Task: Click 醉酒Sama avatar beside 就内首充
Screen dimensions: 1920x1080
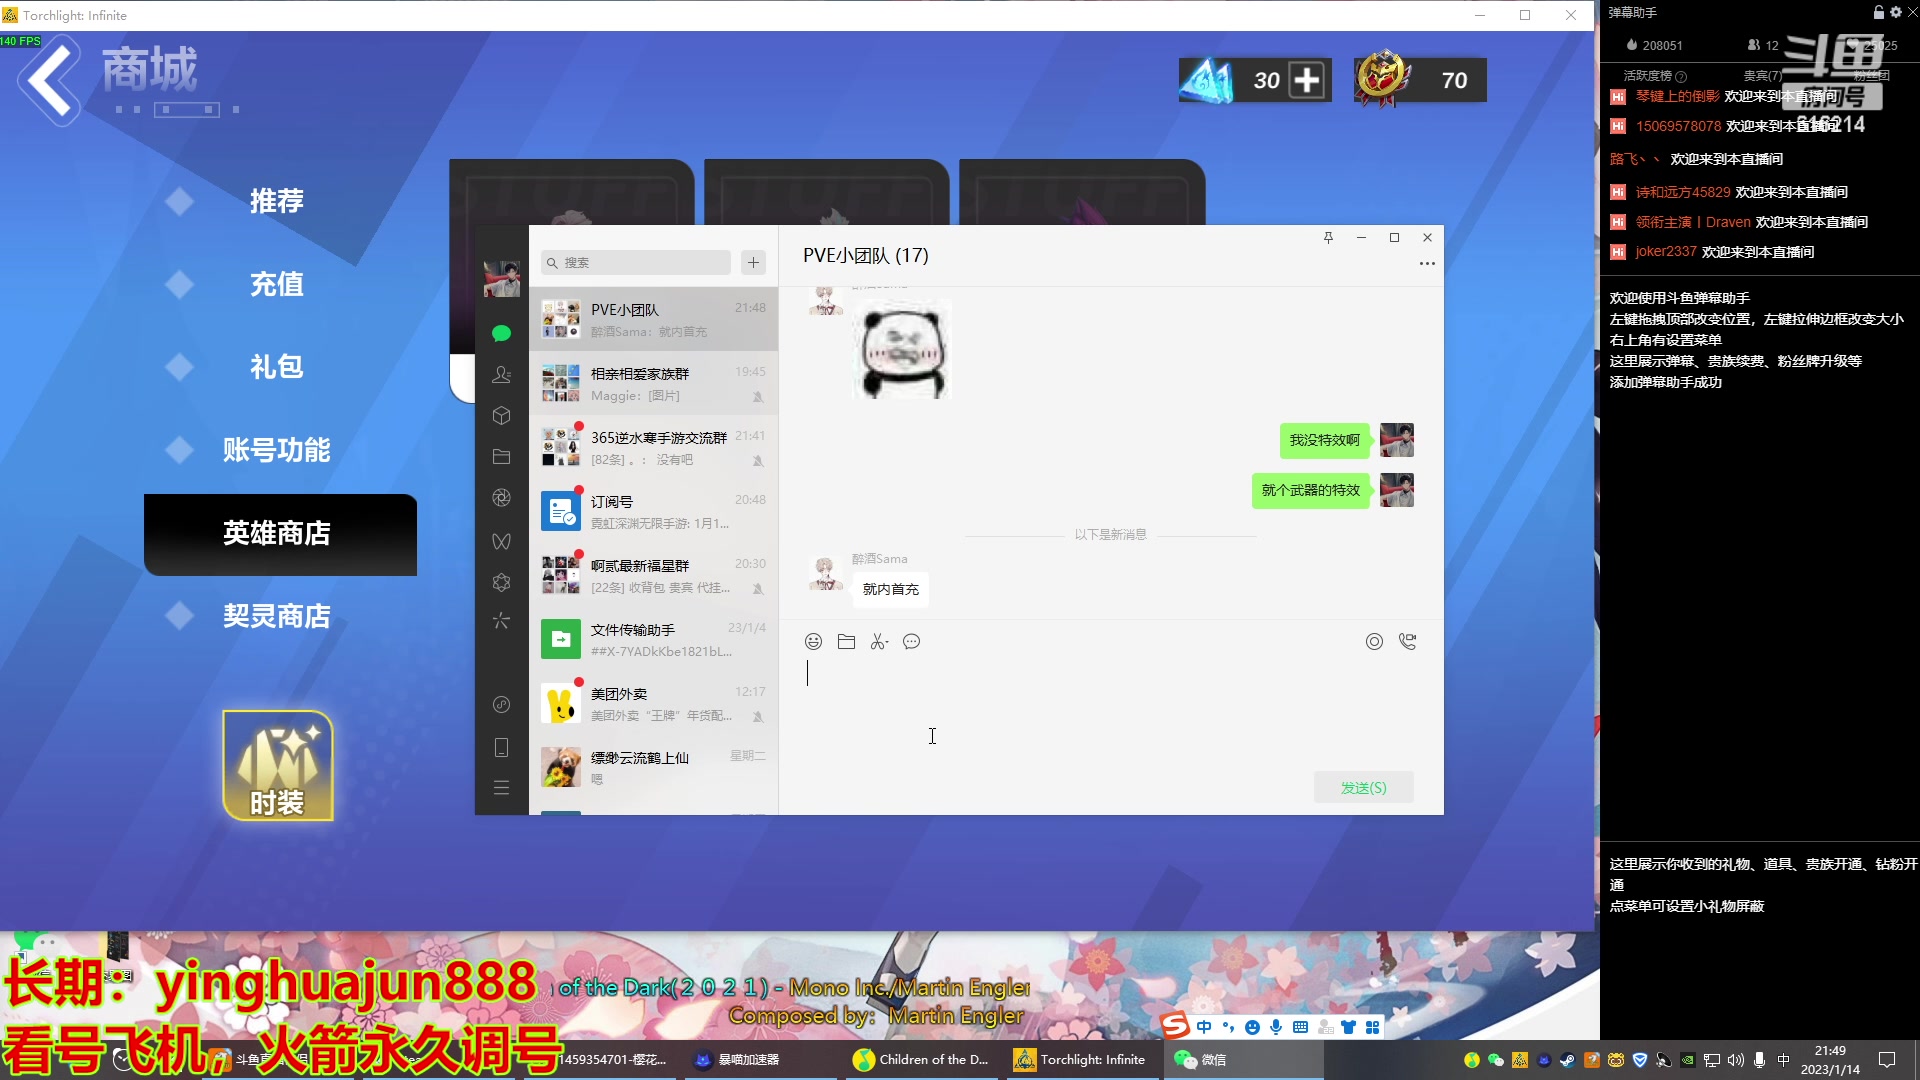Action: 825,573
